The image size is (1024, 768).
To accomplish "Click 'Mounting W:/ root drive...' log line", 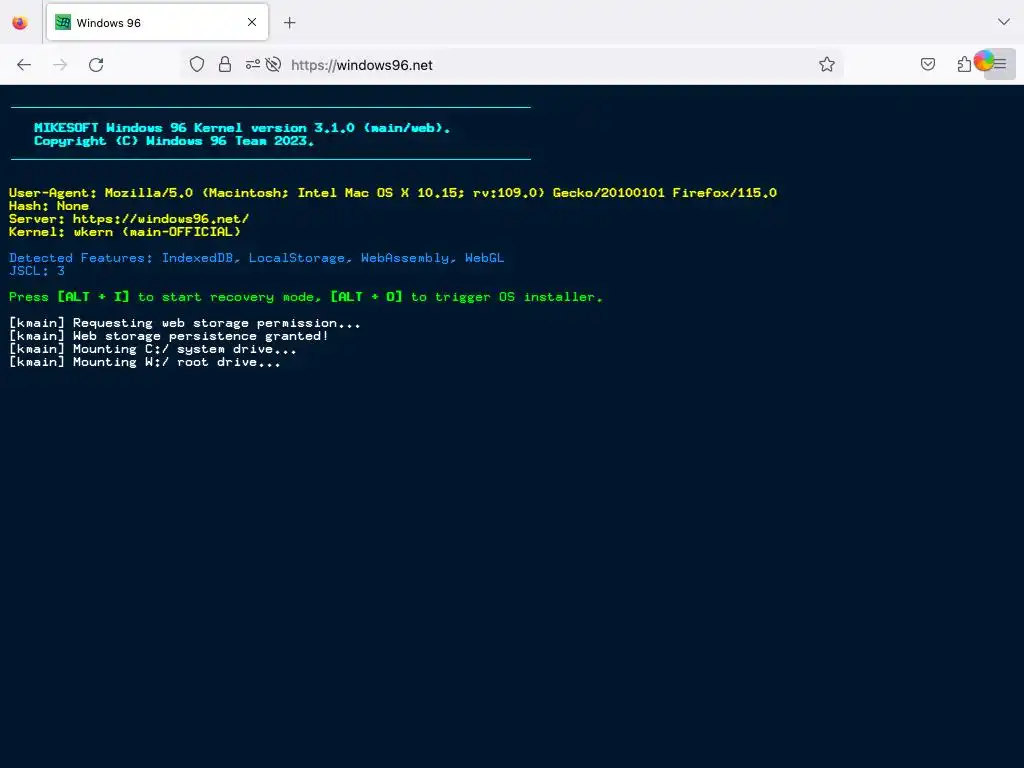I will (144, 362).
